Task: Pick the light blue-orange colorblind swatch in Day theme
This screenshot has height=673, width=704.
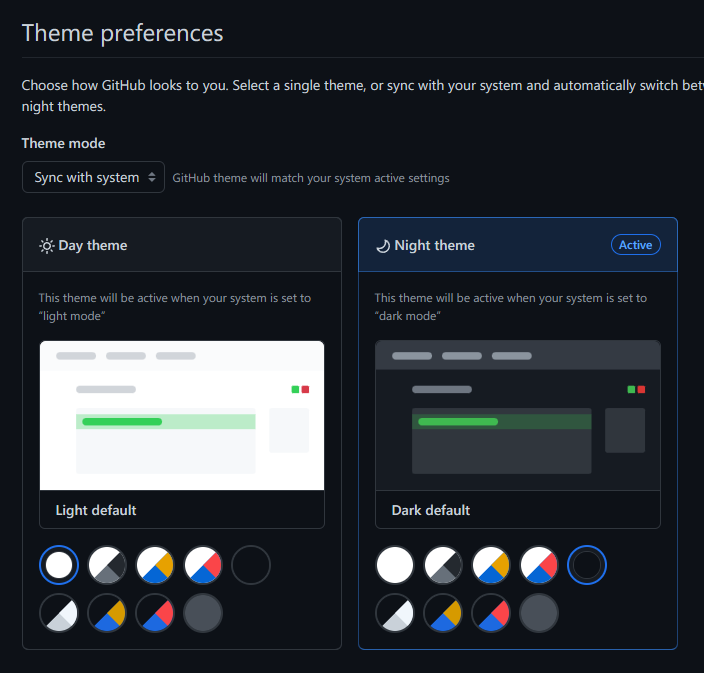Action: click(155, 565)
